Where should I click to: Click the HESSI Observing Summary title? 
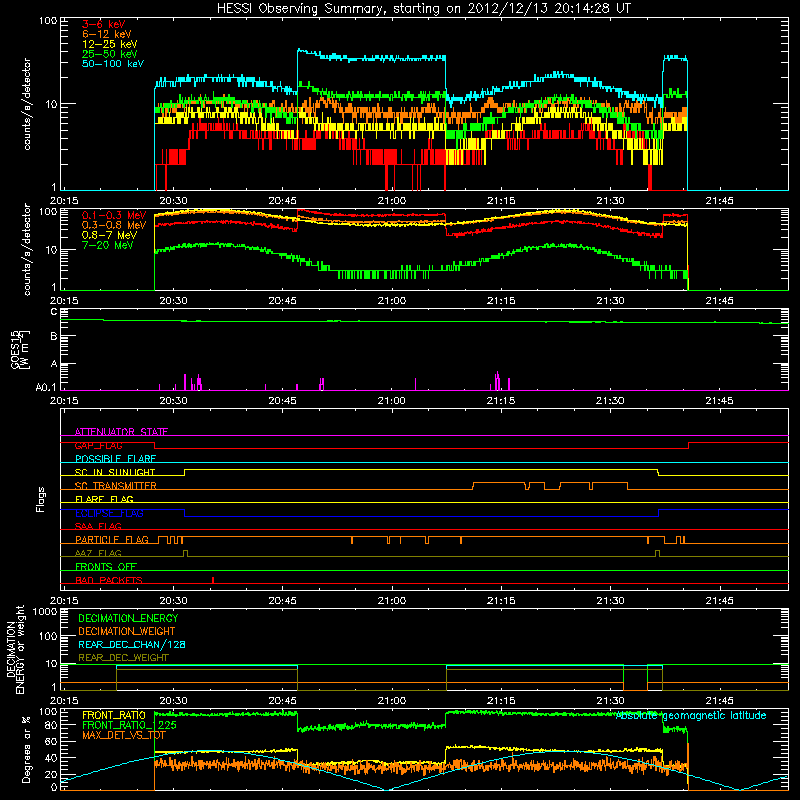click(423, 9)
